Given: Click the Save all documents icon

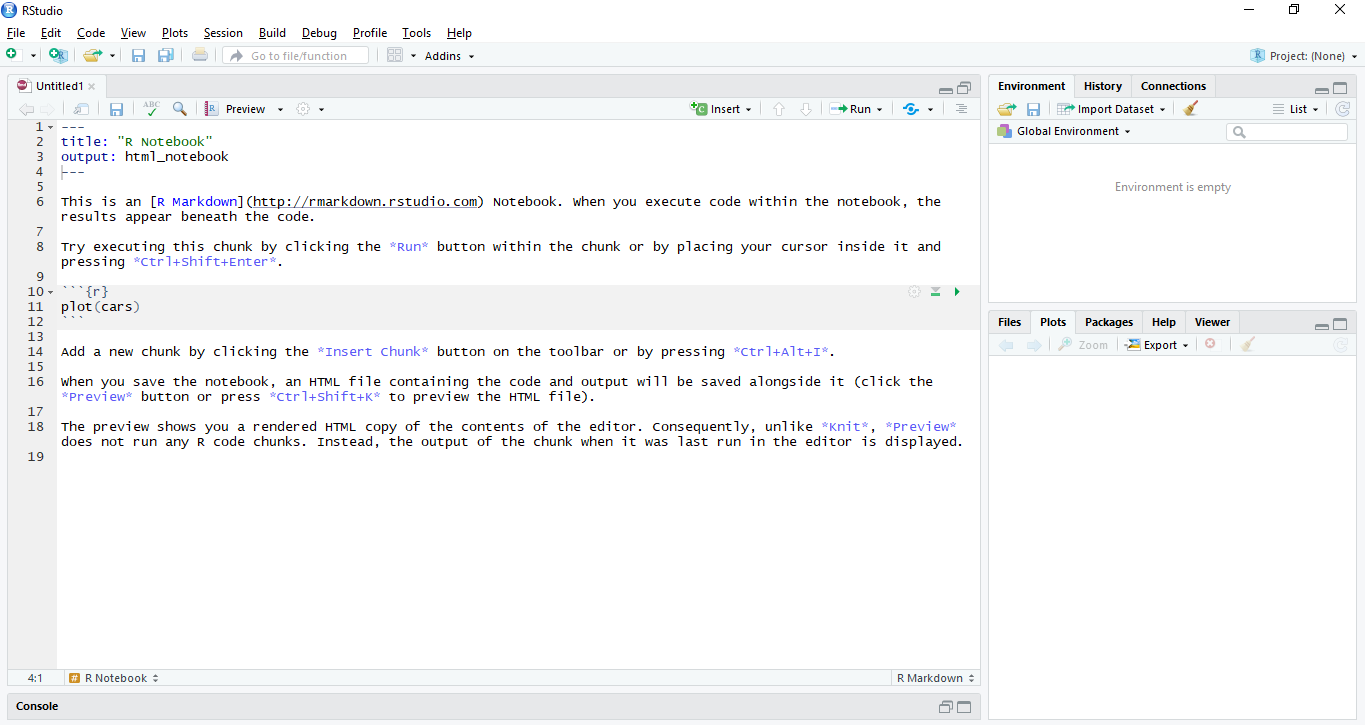Looking at the screenshot, I should [166, 55].
